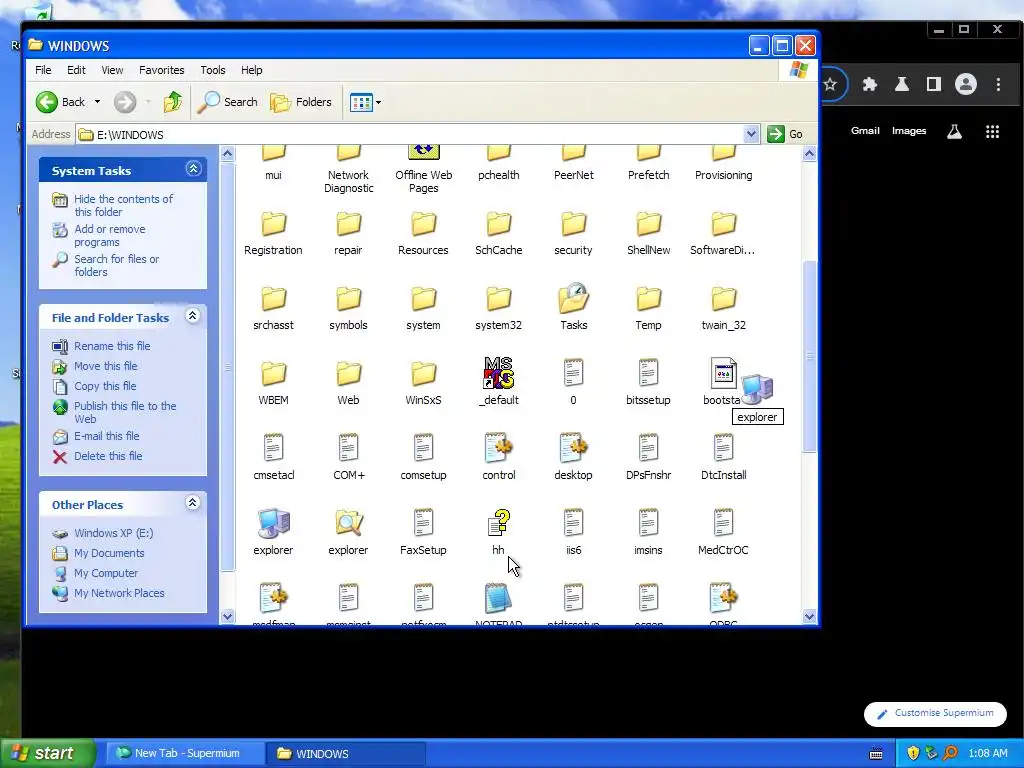Open Google apps grid in Supermium
This screenshot has height=768, width=1024.
(x=992, y=132)
